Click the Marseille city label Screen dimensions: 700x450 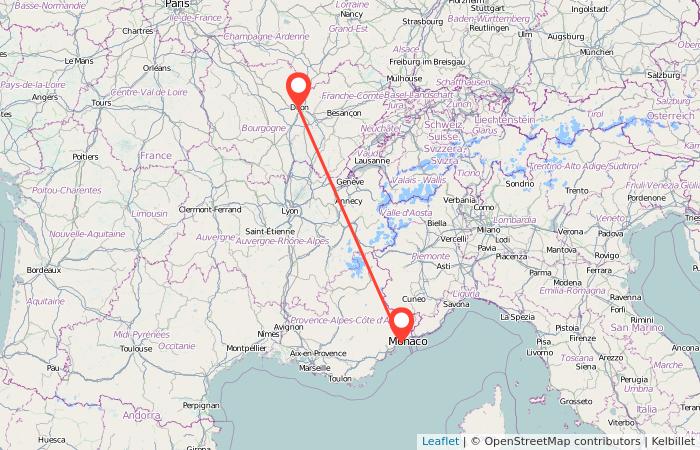coord(315,368)
